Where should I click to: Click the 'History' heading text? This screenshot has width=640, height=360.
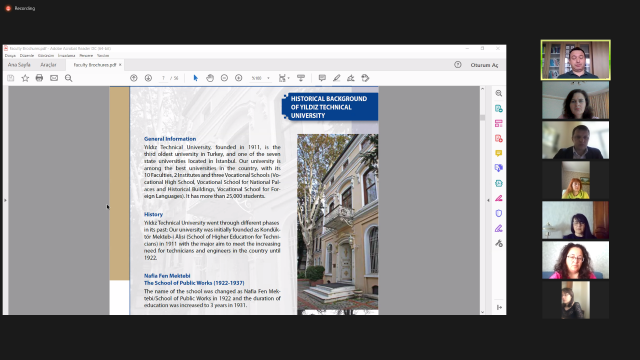click(153, 214)
